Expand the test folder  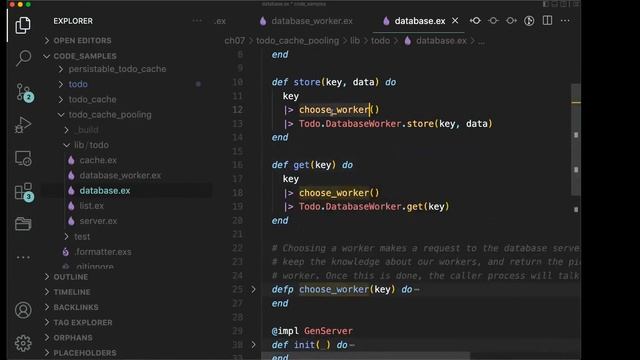82,236
